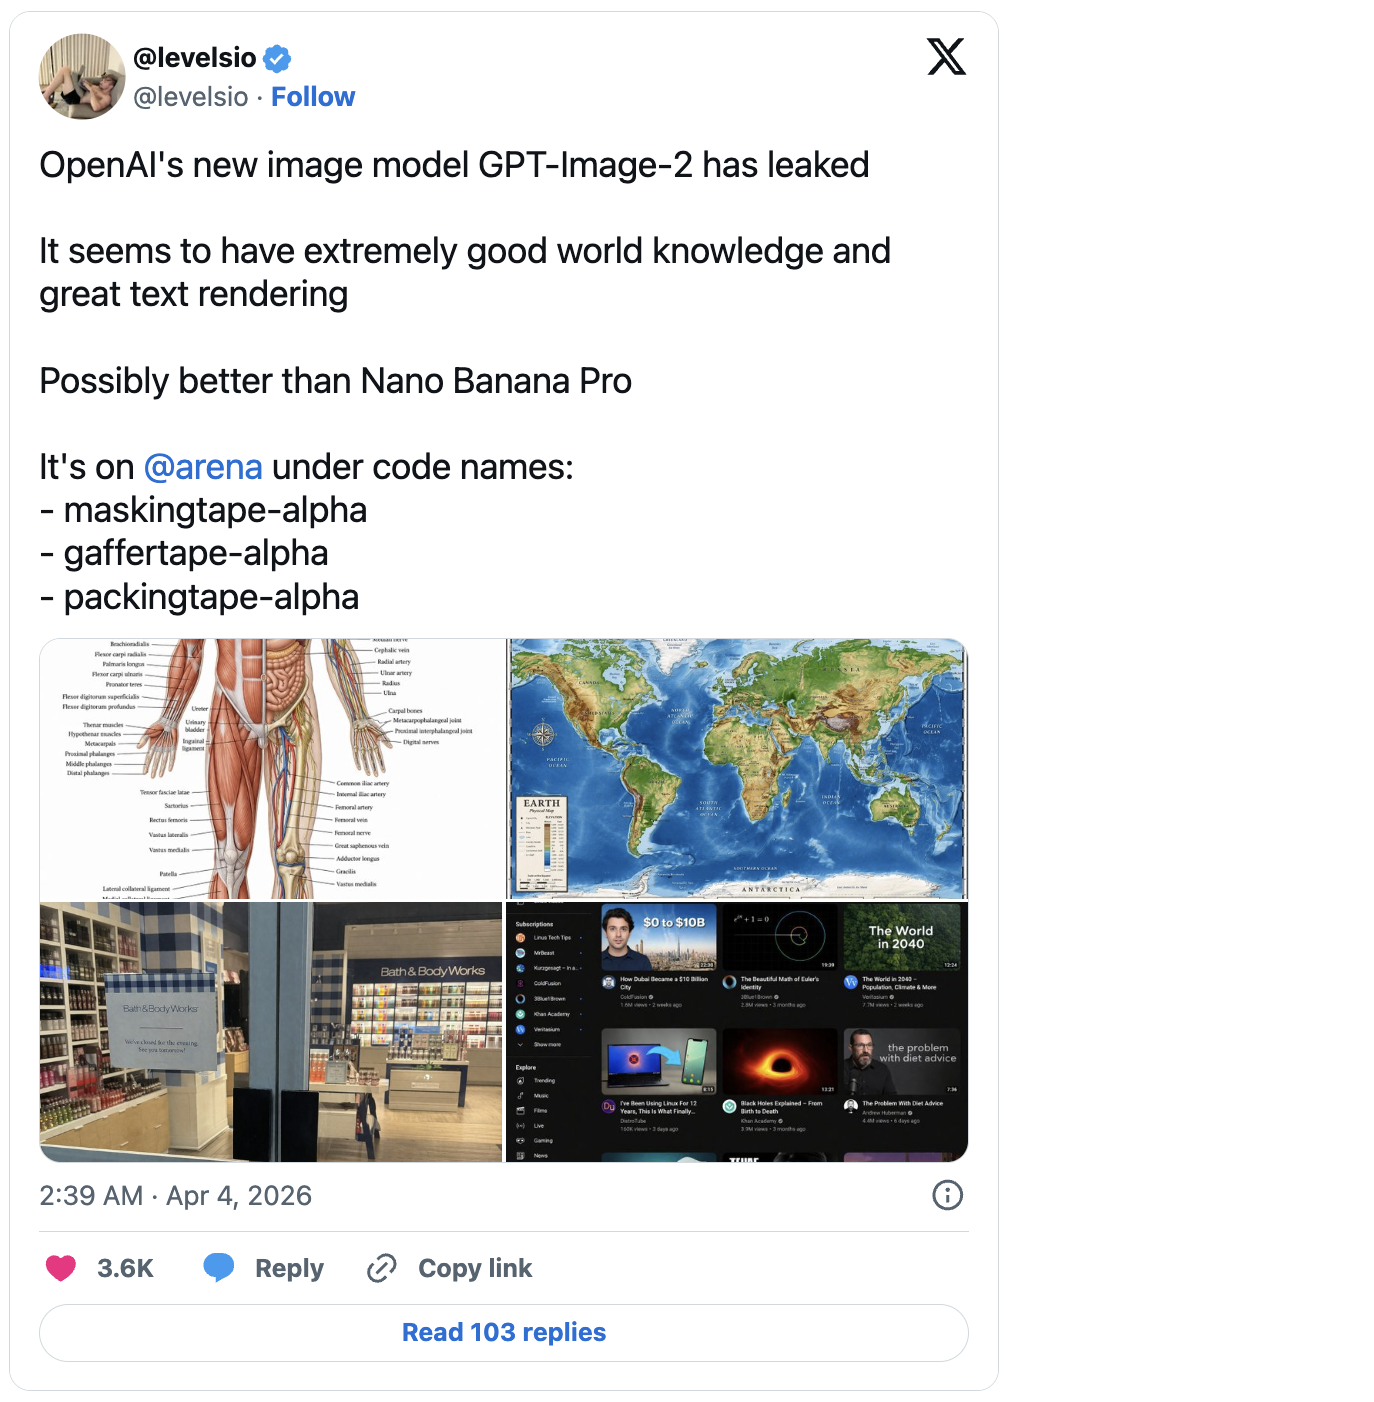Click the reply speech bubble icon

[219, 1268]
